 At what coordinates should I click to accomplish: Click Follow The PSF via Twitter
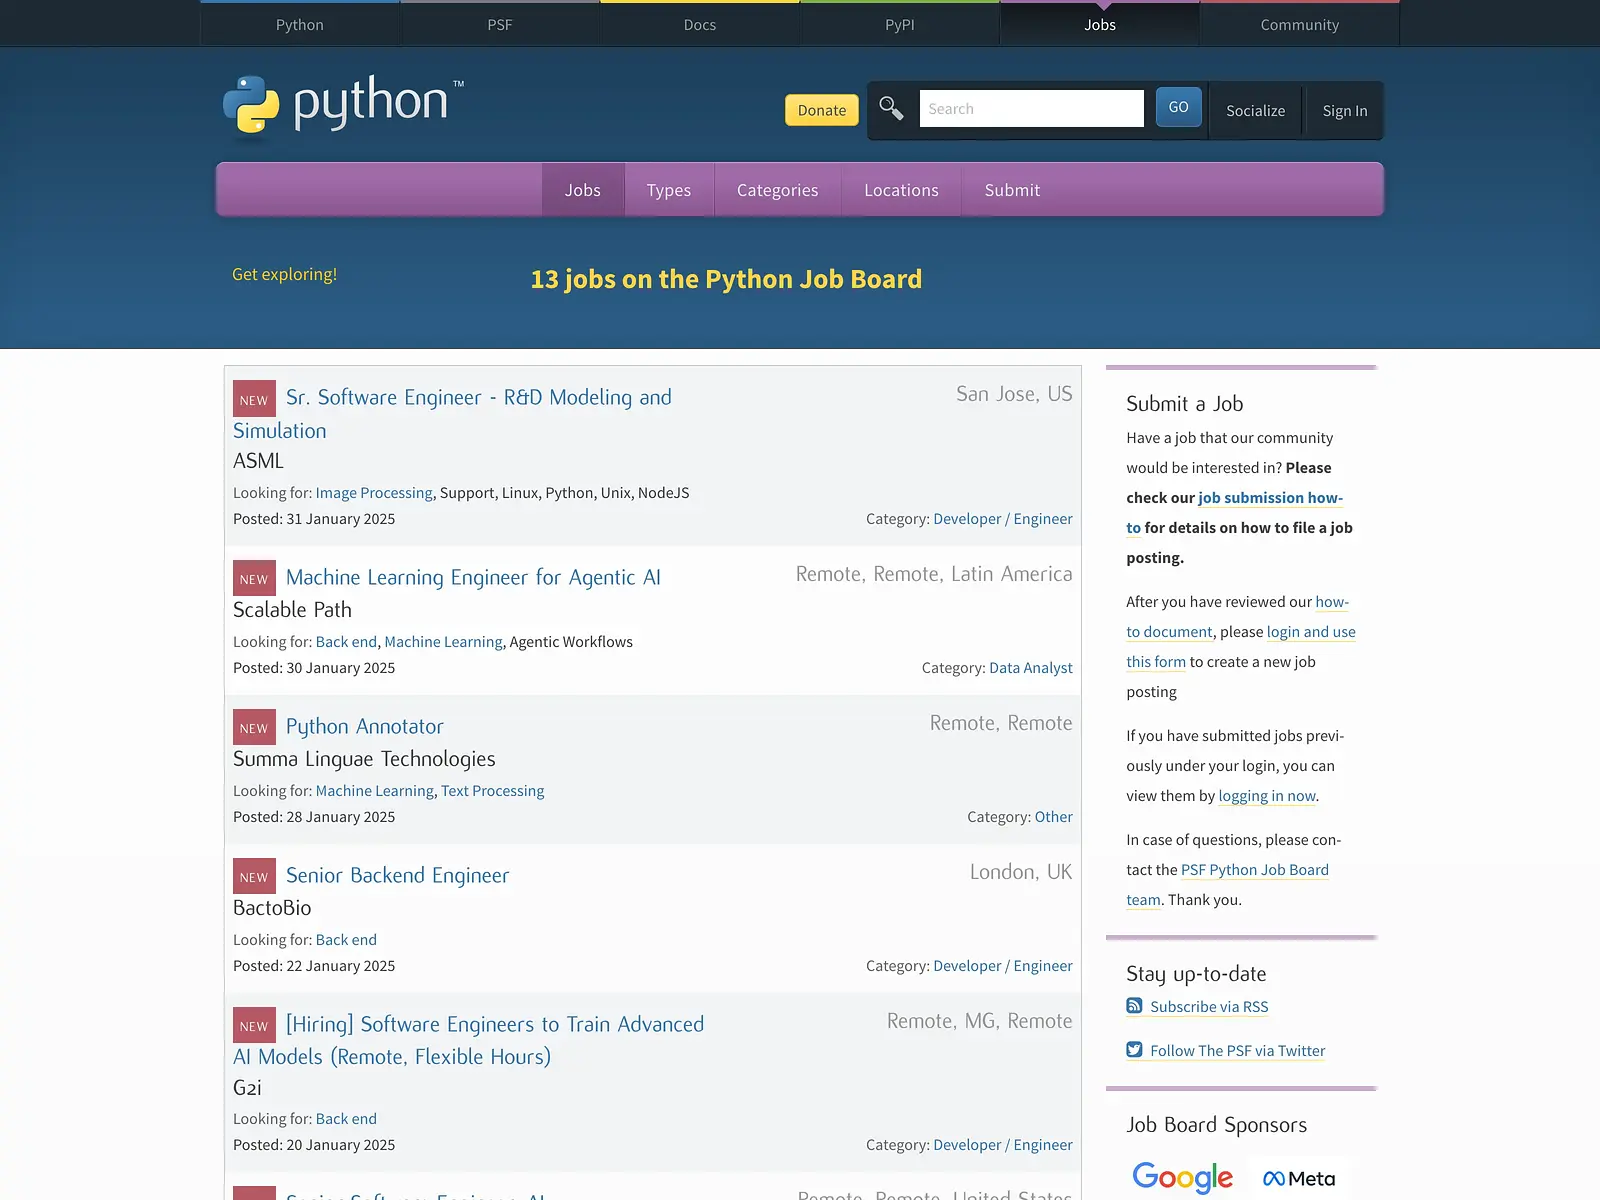(x=1238, y=1050)
